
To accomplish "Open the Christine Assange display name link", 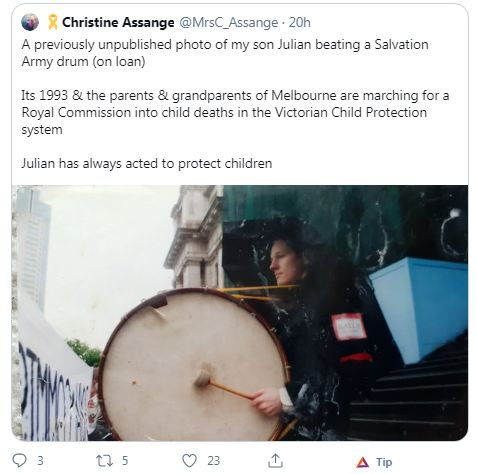I will pyautogui.click(x=118, y=22).
